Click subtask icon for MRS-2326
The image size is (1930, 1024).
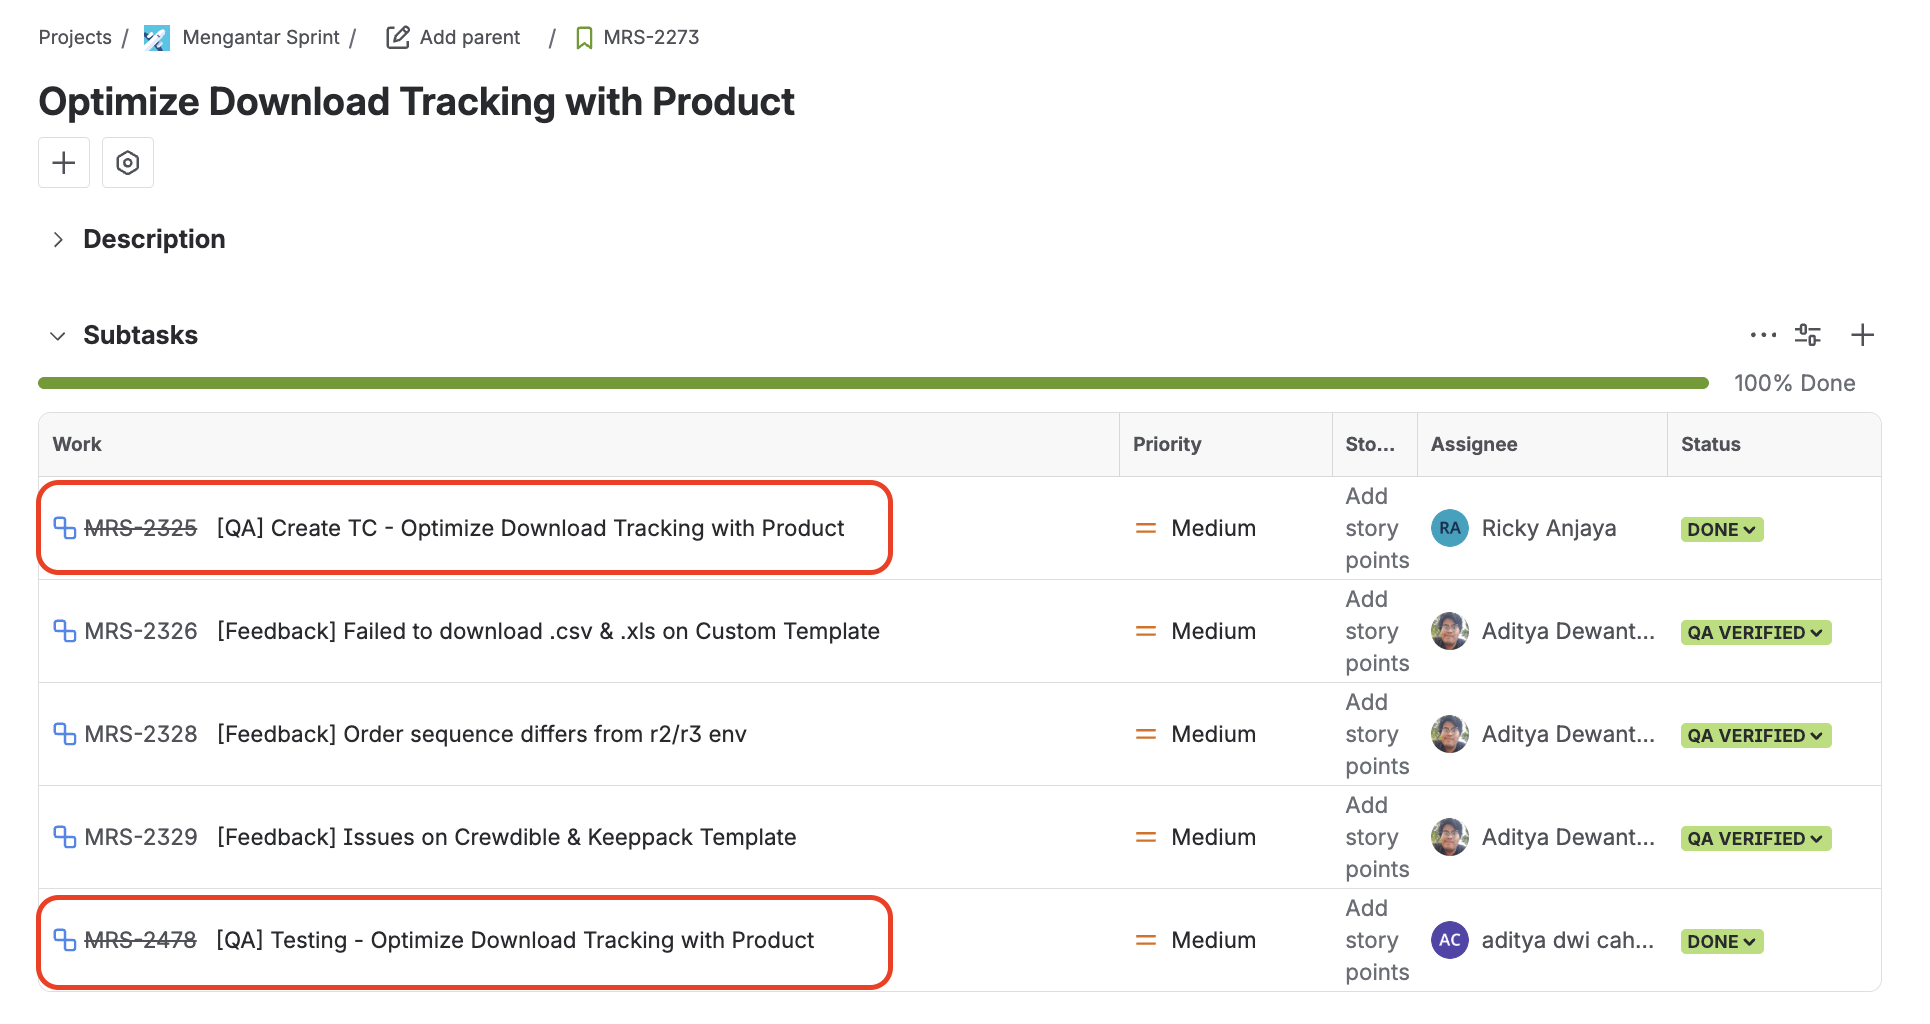[64, 631]
